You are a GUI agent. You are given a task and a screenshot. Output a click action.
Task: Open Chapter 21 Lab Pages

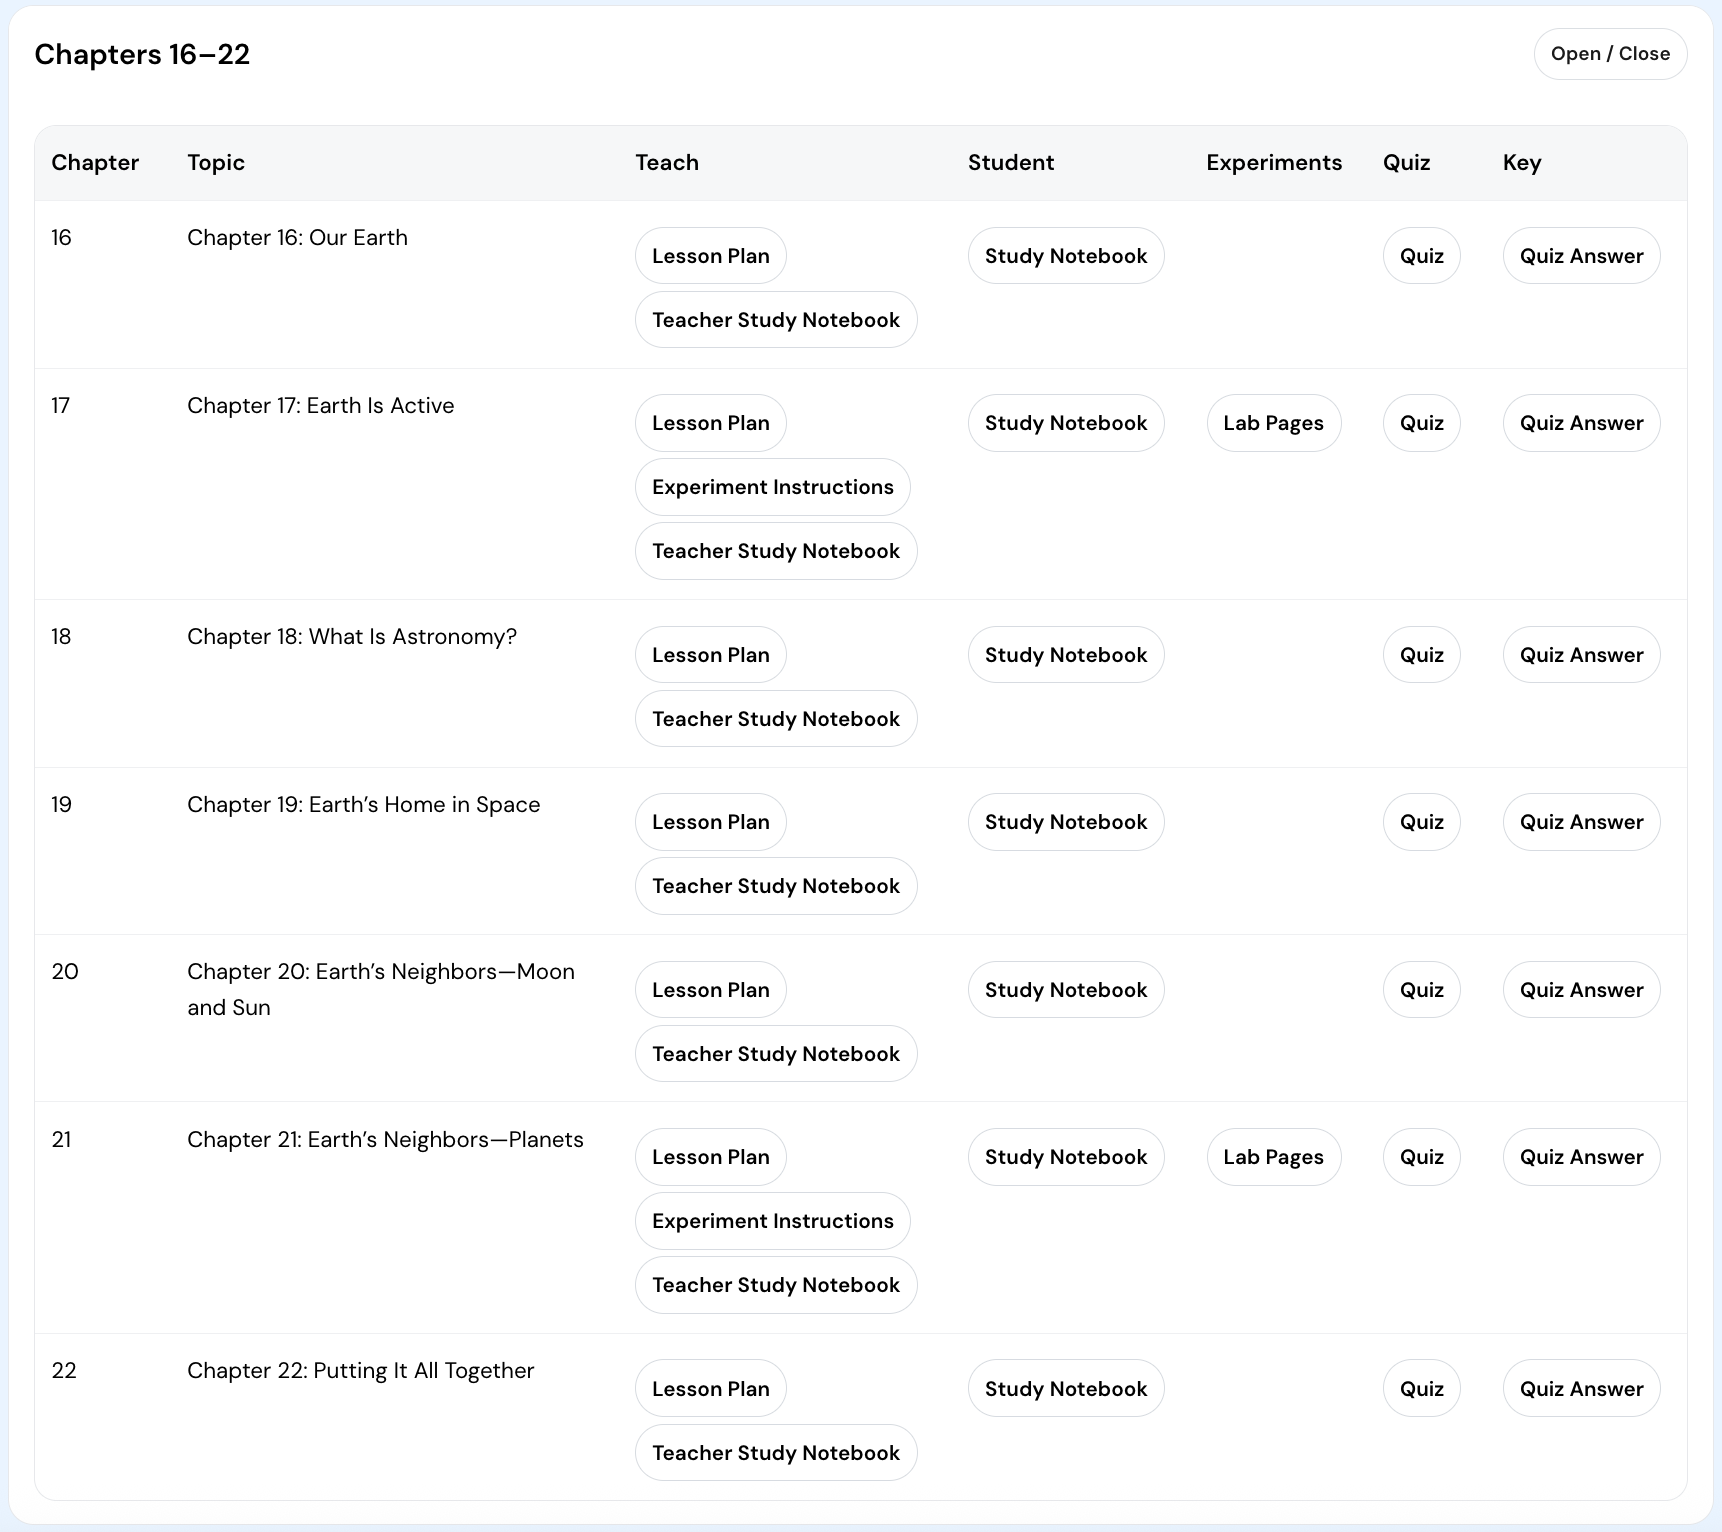[1272, 1157]
